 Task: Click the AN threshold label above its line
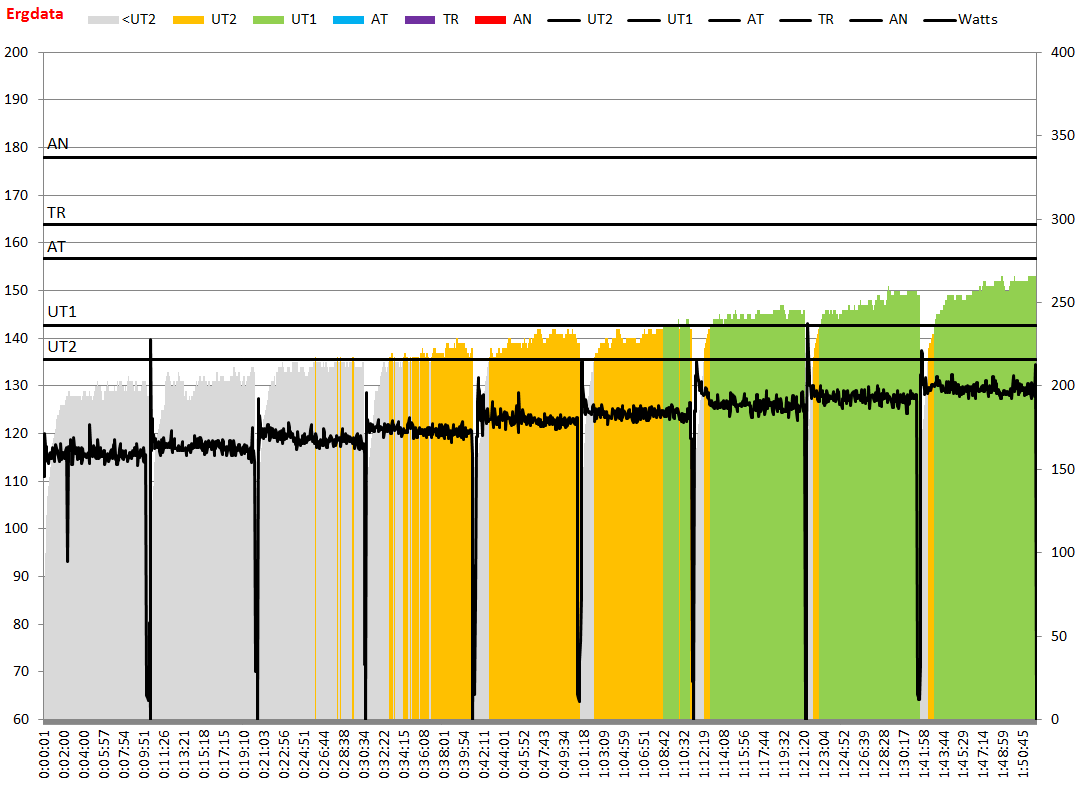coord(58,144)
